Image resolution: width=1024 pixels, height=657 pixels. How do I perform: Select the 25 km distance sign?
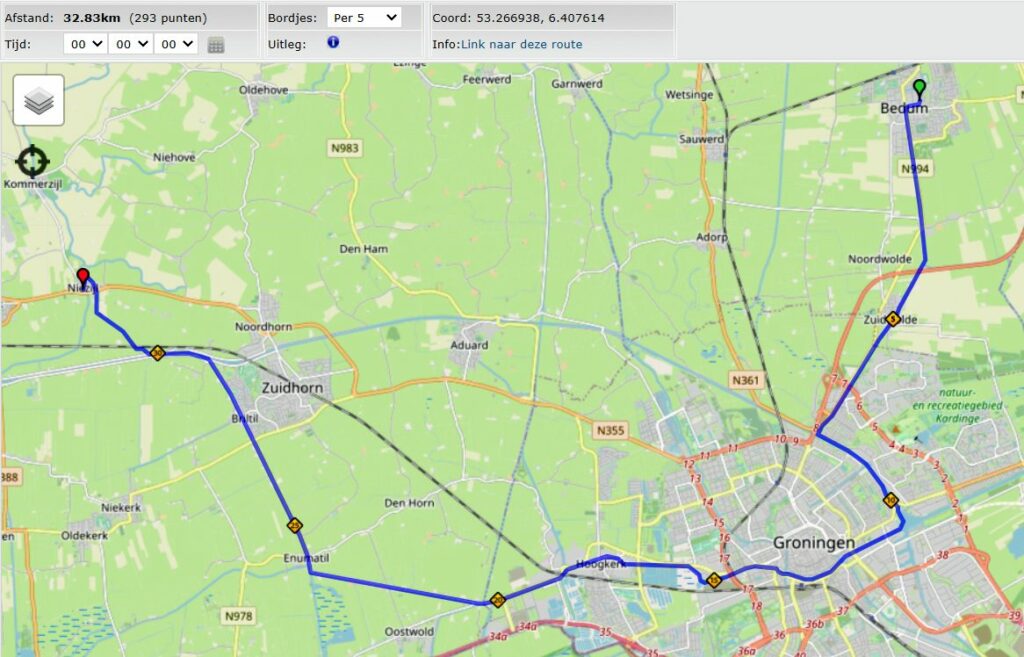[x=295, y=525]
